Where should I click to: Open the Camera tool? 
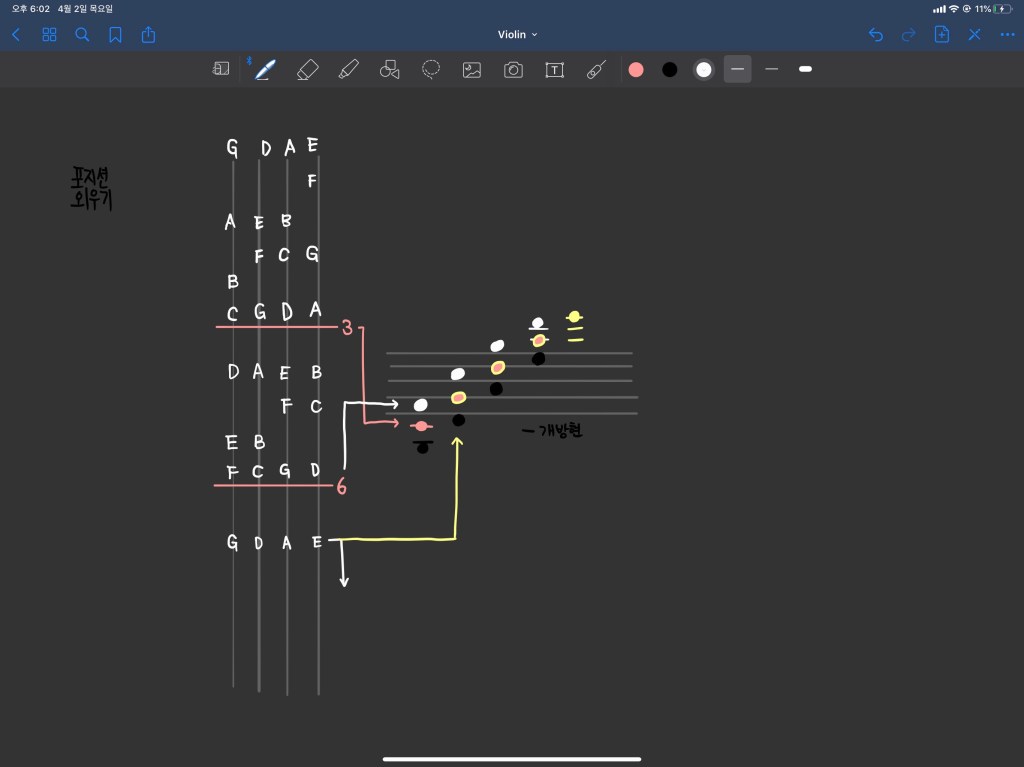513,69
